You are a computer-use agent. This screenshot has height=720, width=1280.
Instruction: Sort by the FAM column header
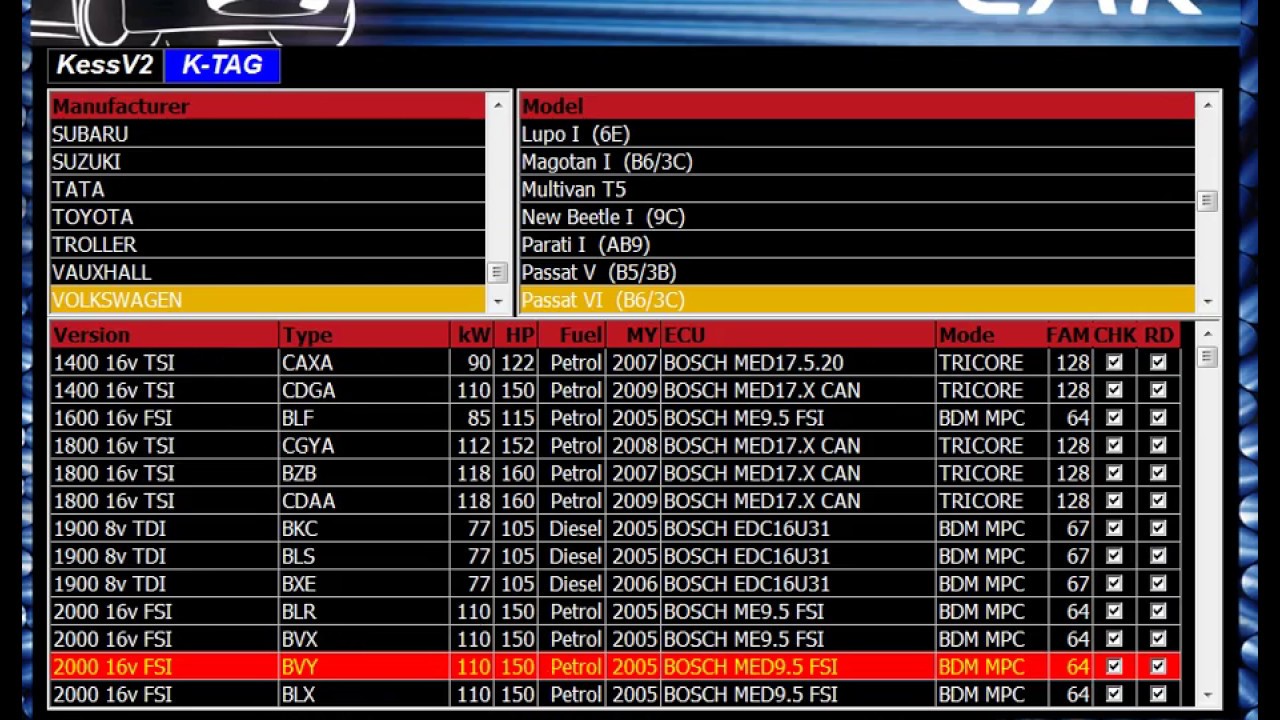[x=1069, y=335]
